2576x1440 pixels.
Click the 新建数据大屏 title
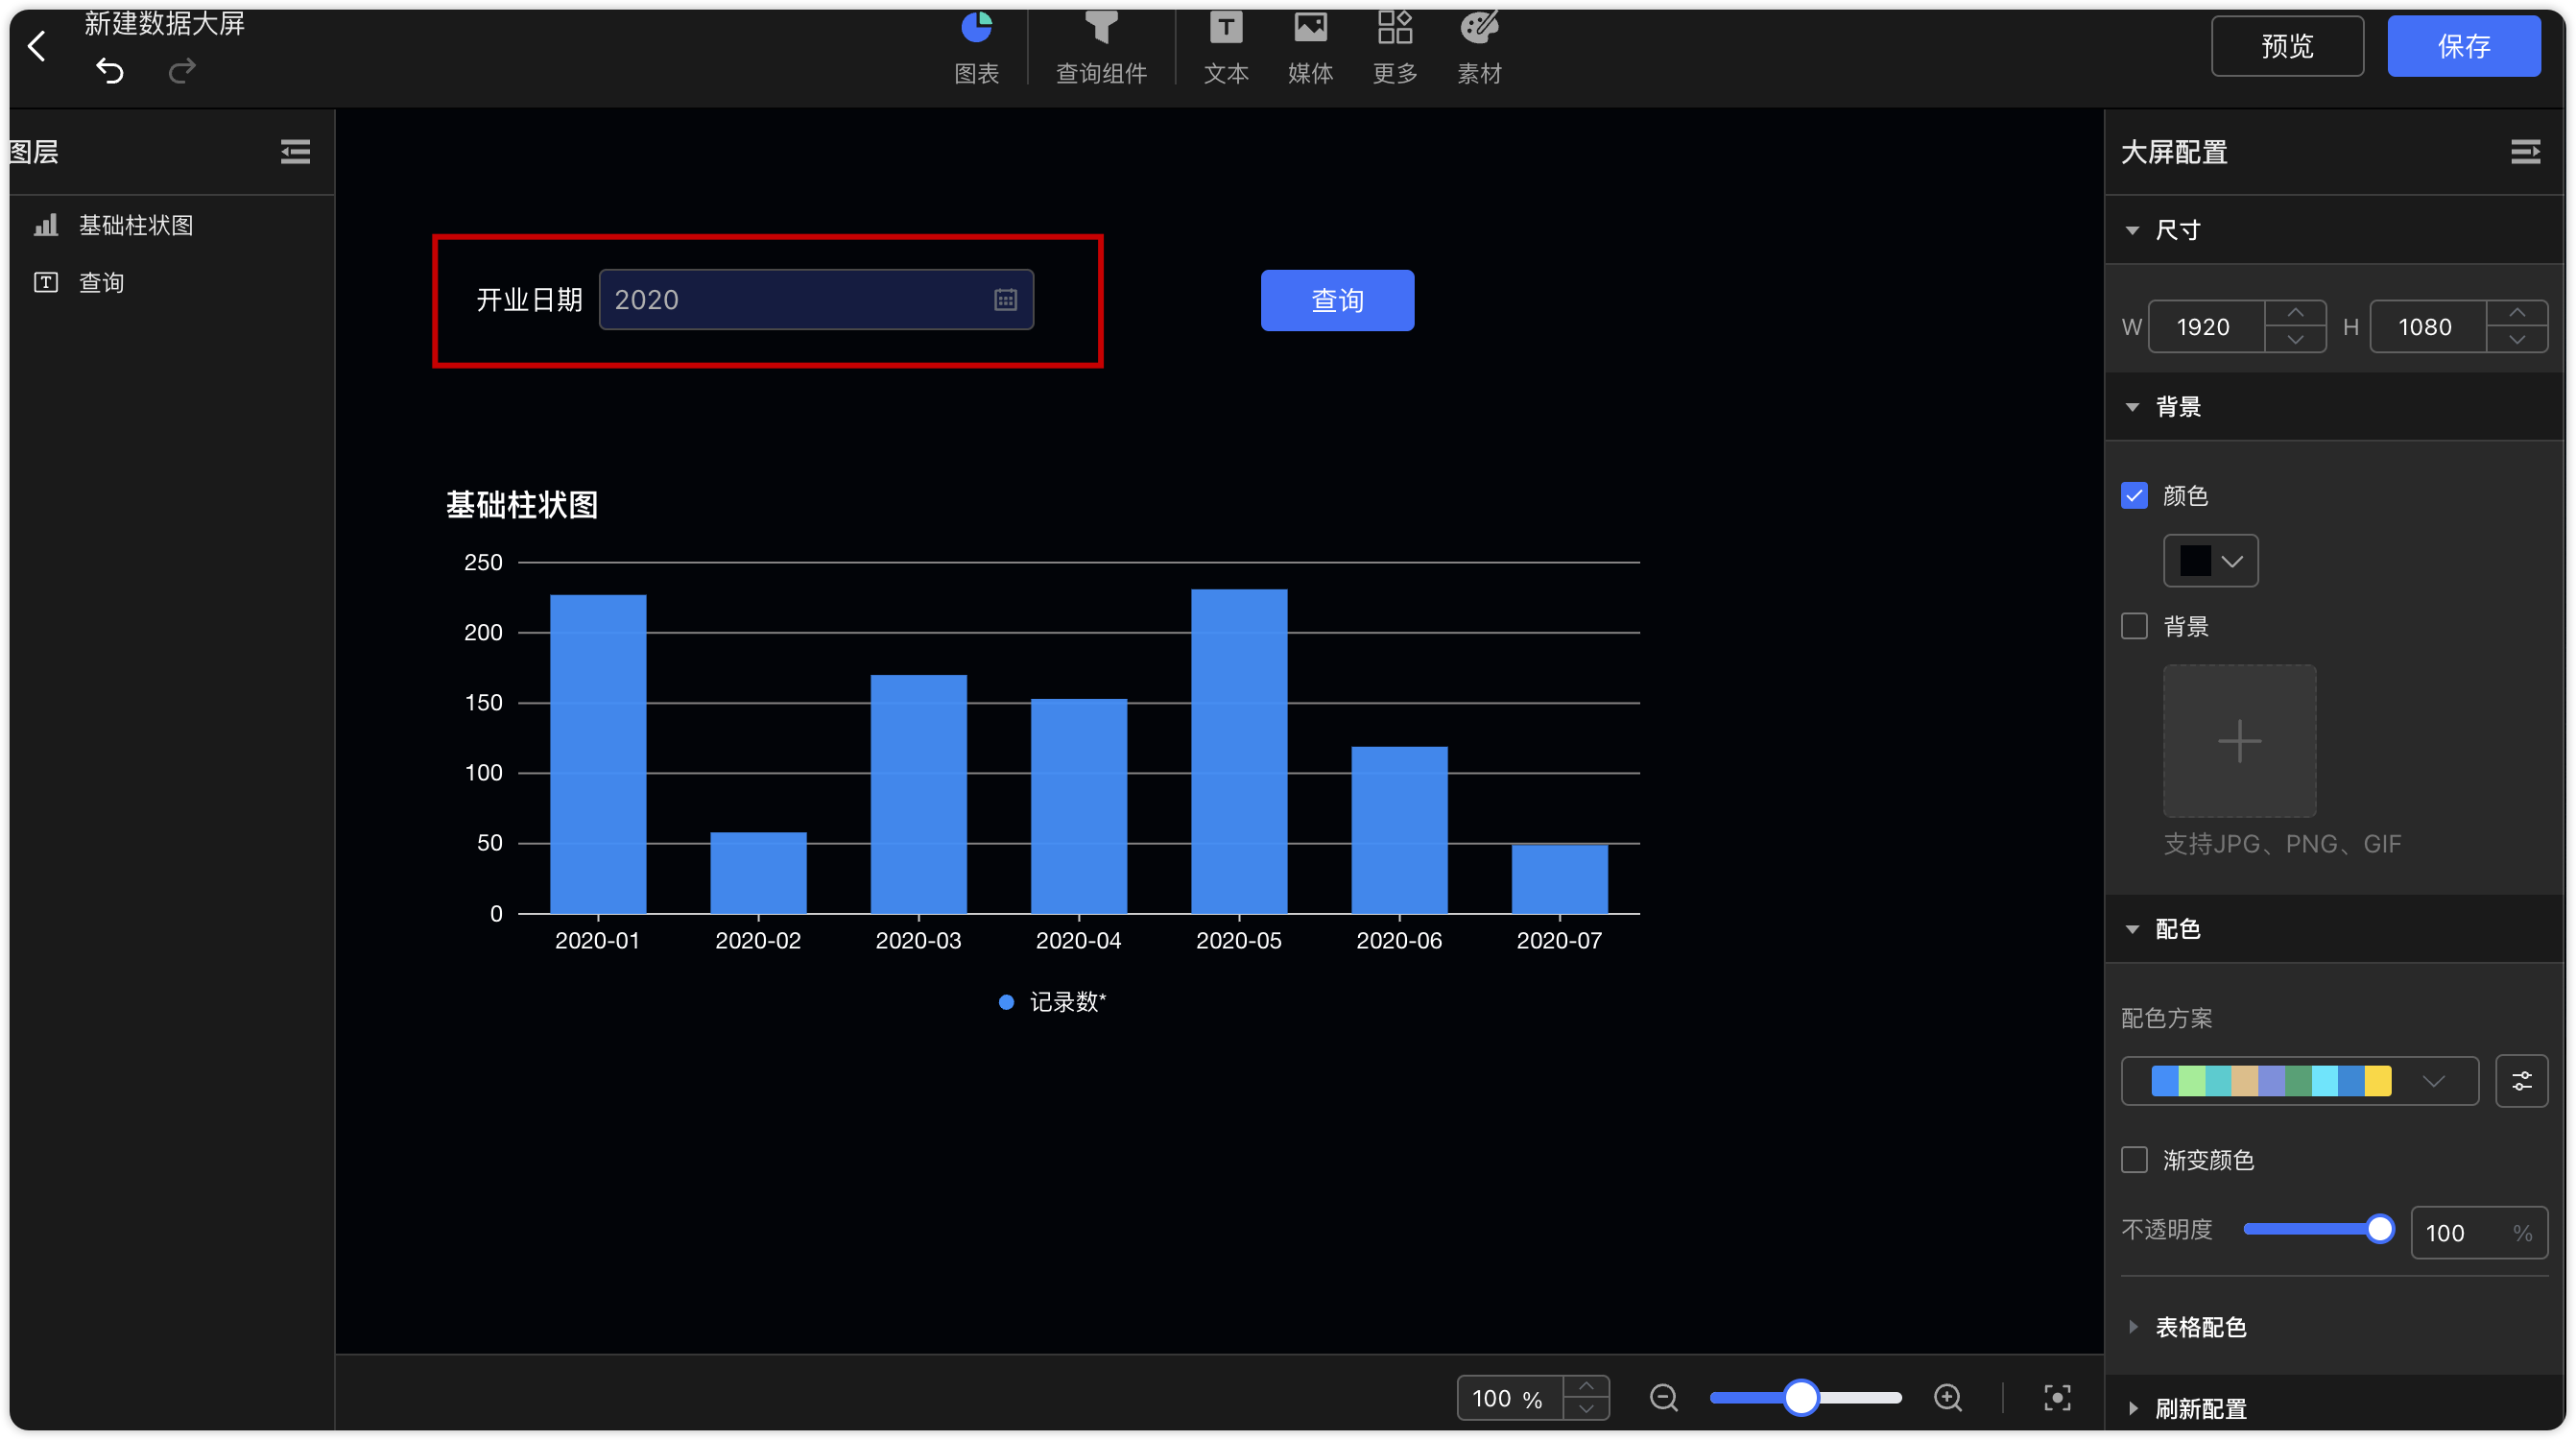pyautogui.click(x=165, y=23)
